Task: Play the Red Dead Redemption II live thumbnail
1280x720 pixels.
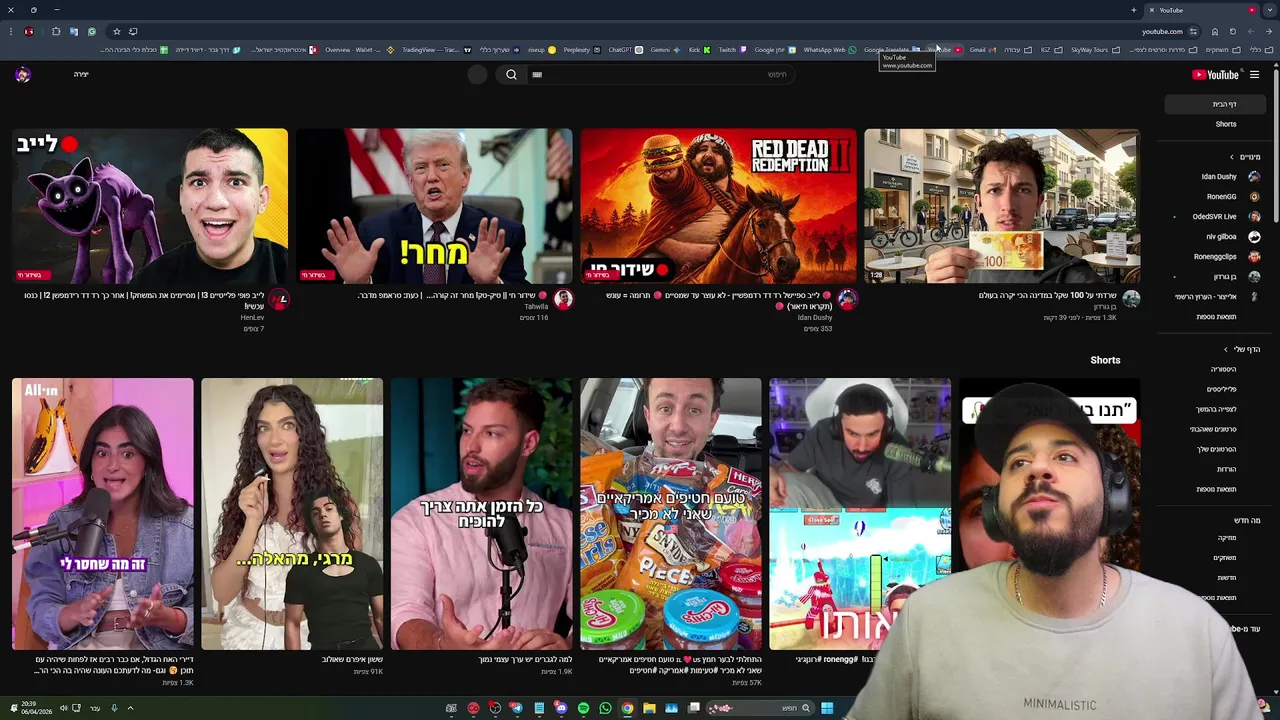Action: (x=718, y=206)
